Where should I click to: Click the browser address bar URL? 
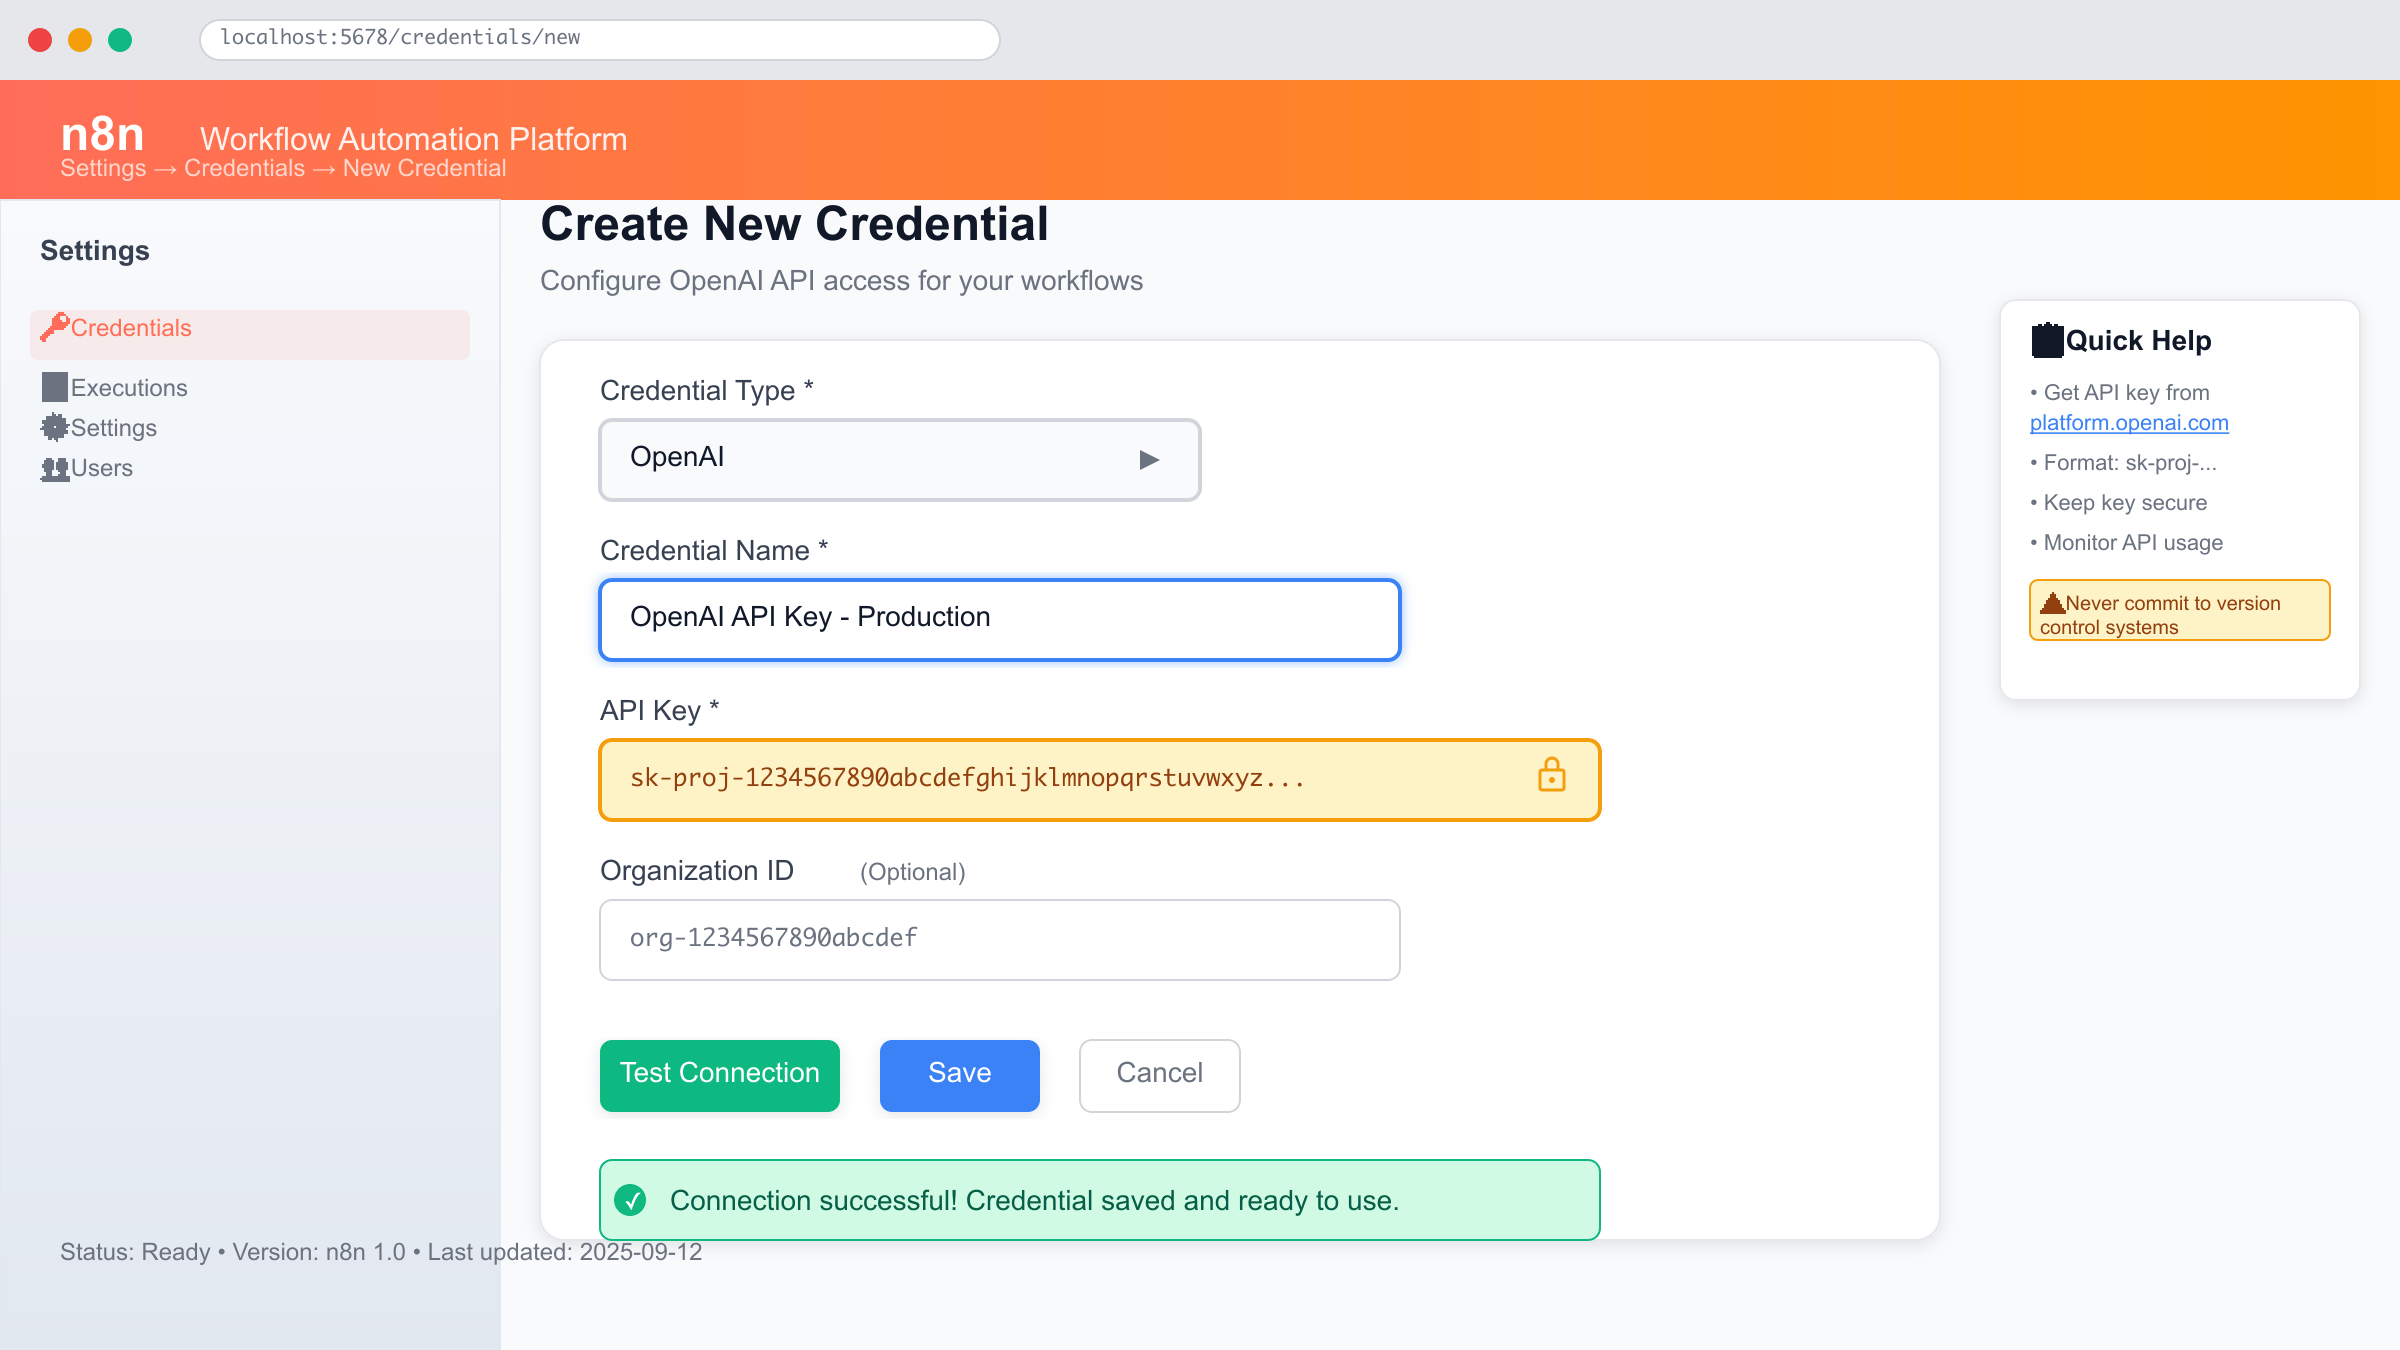click(600, 39)
